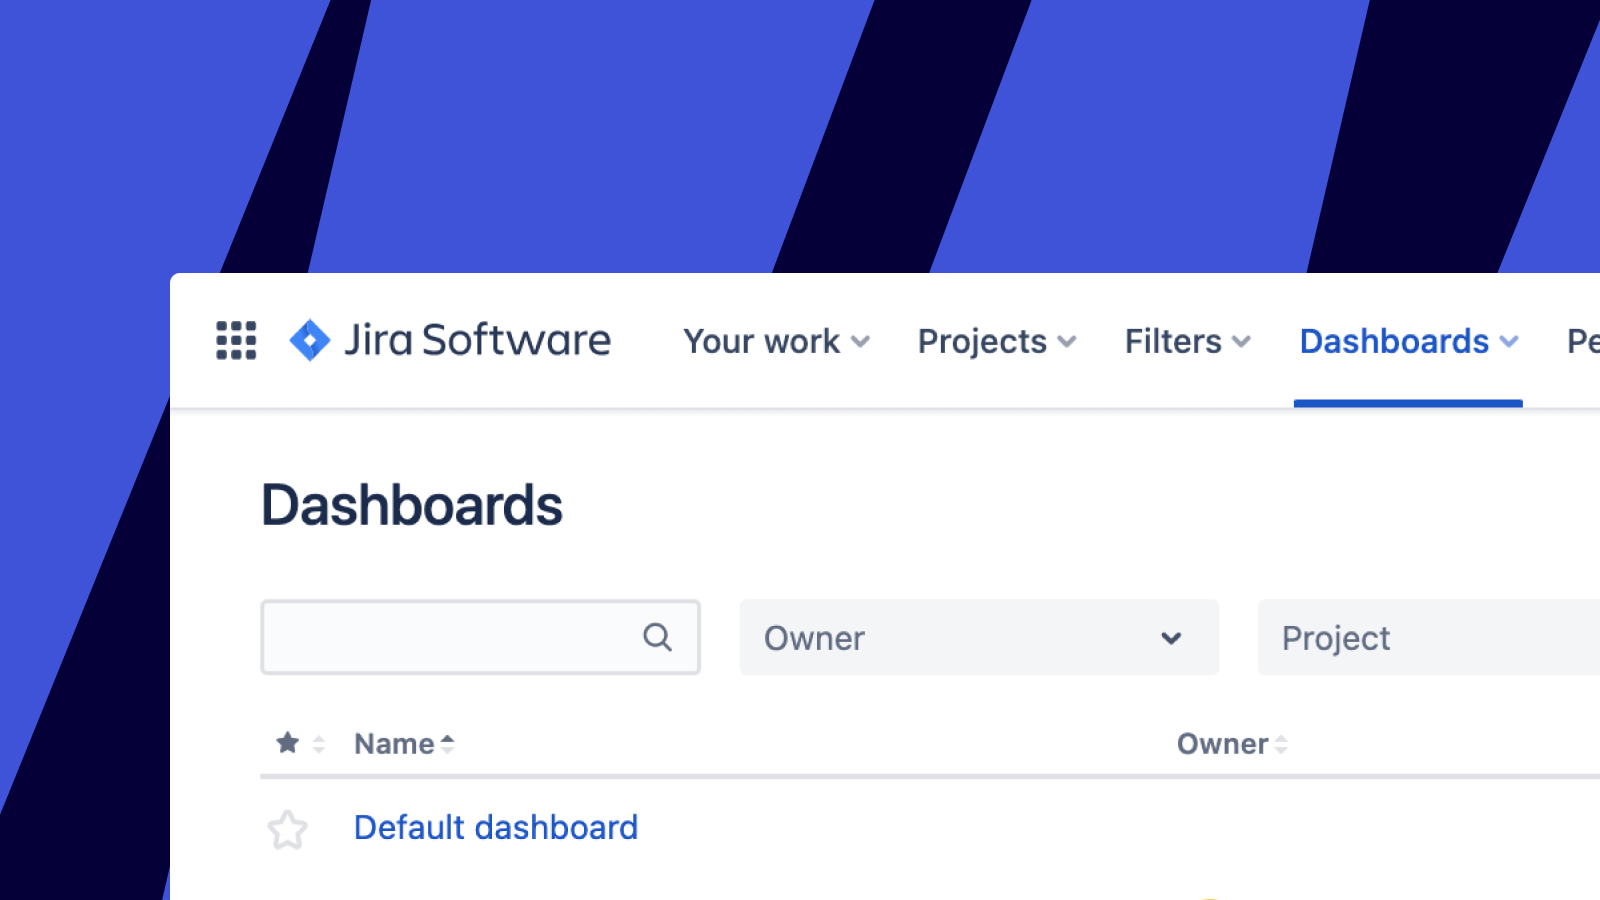Expand the Your work menu
1600x900 pixels.
(x=776, y=341)
